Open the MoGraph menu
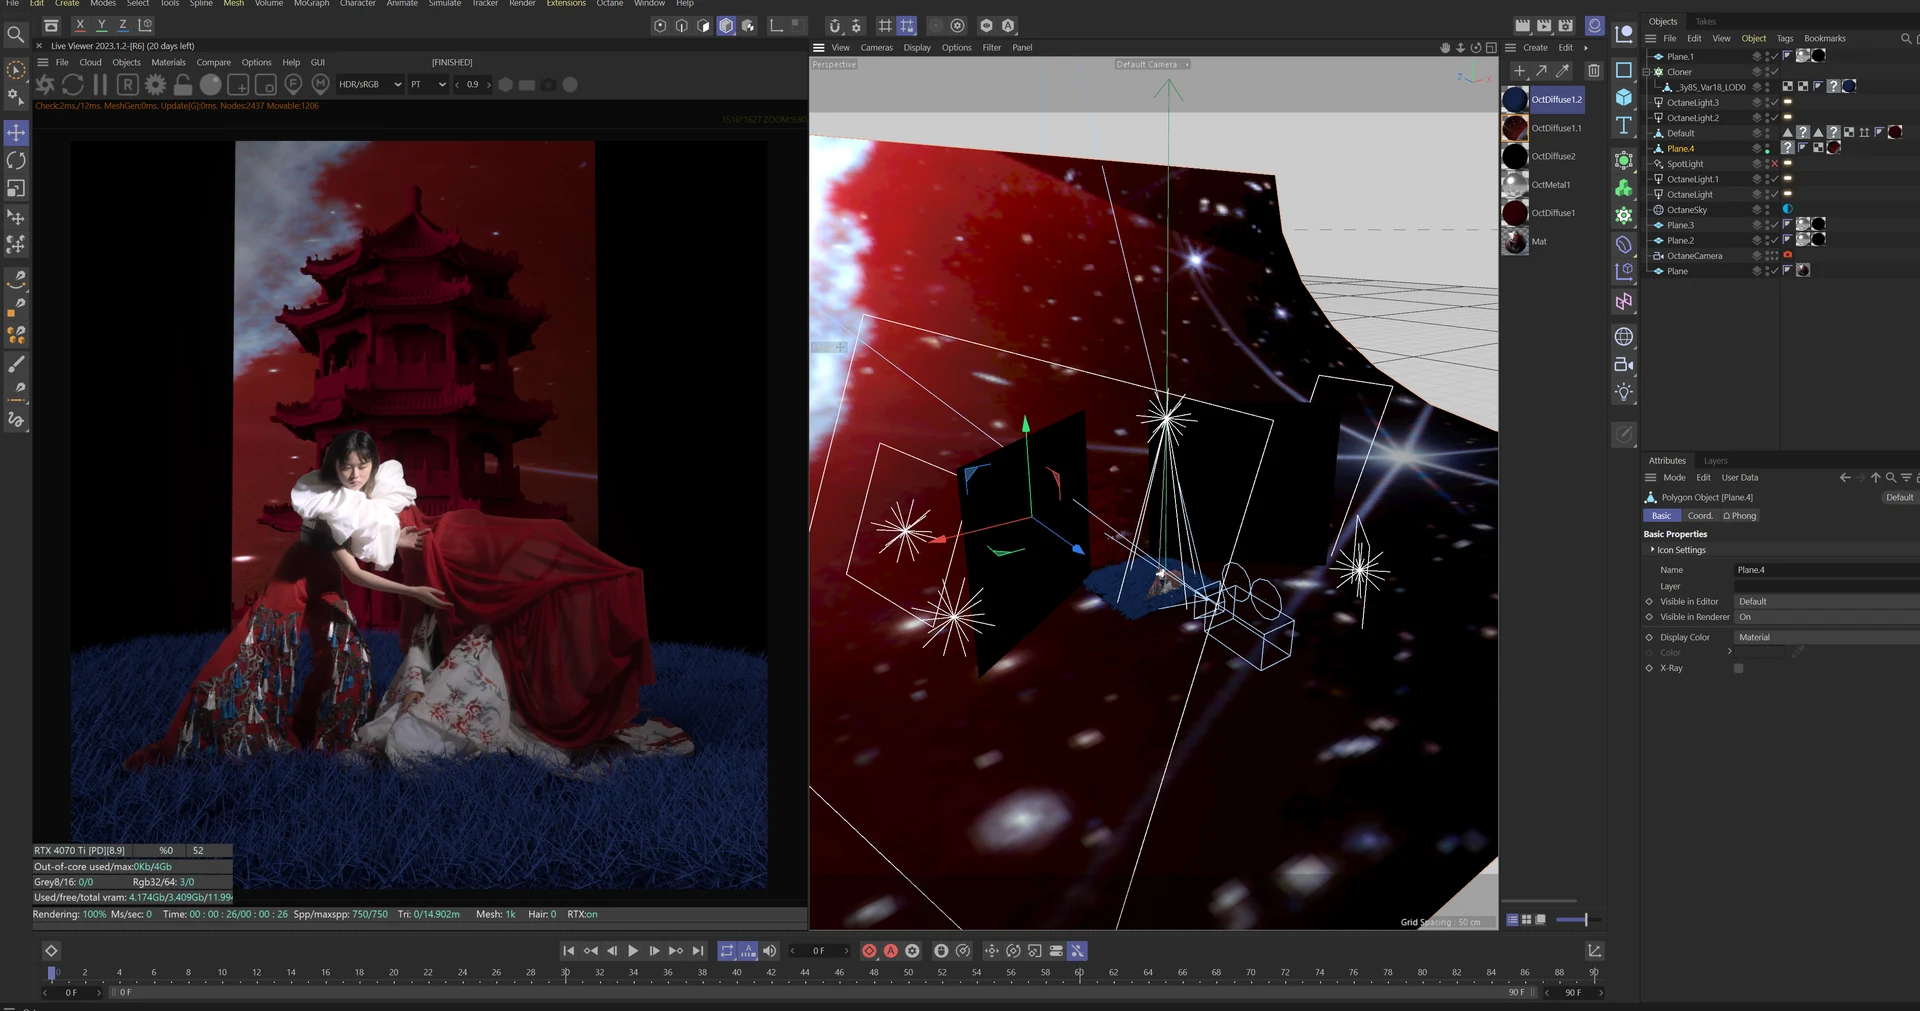The image size is (1920, 1011). click(x=311, y=4)
